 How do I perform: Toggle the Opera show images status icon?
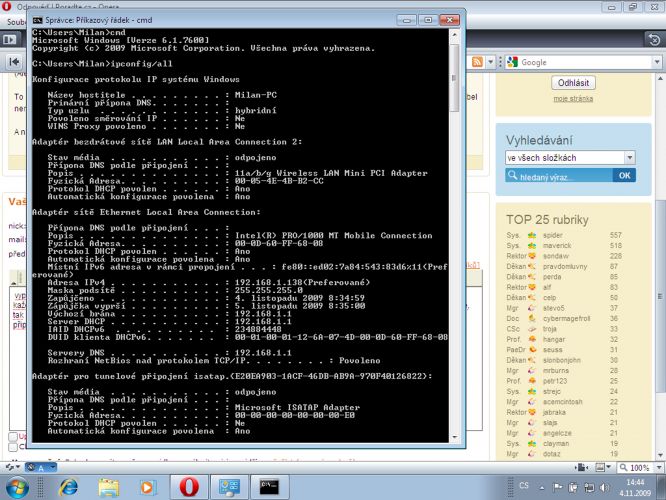pyautogui.click(x=602, y=467)
